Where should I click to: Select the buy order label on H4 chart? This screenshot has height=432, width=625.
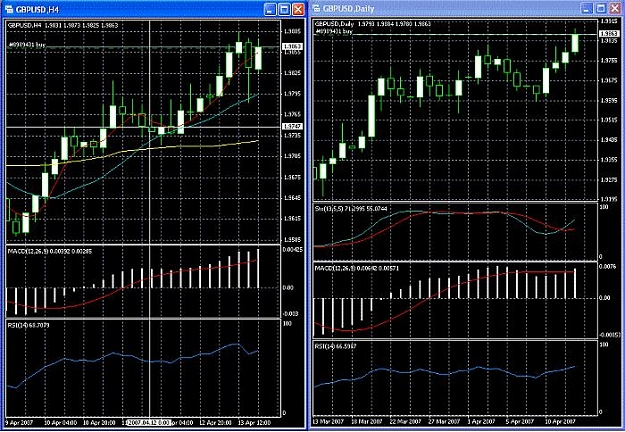pos(27,45)
